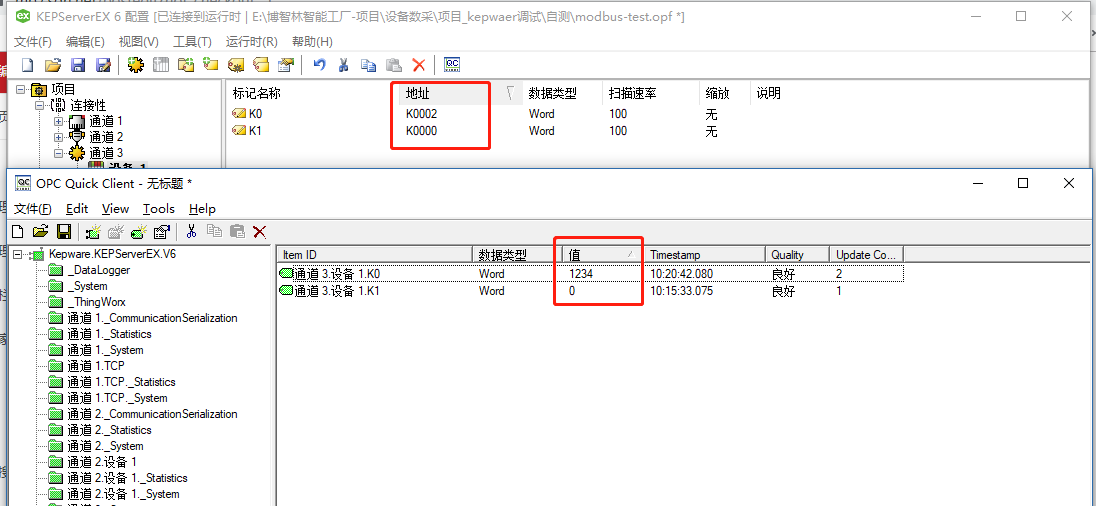This screenshot has height=506, width=1096.
Task: Open Properties icon in KEPServerEX toolbar
Action: coord(286,65)
